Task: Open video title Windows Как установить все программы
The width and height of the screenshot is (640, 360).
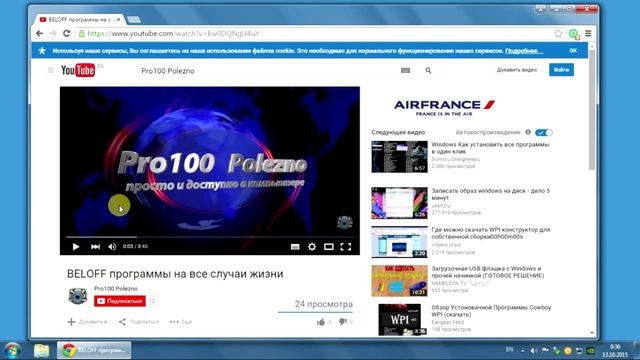Action: 490,148
